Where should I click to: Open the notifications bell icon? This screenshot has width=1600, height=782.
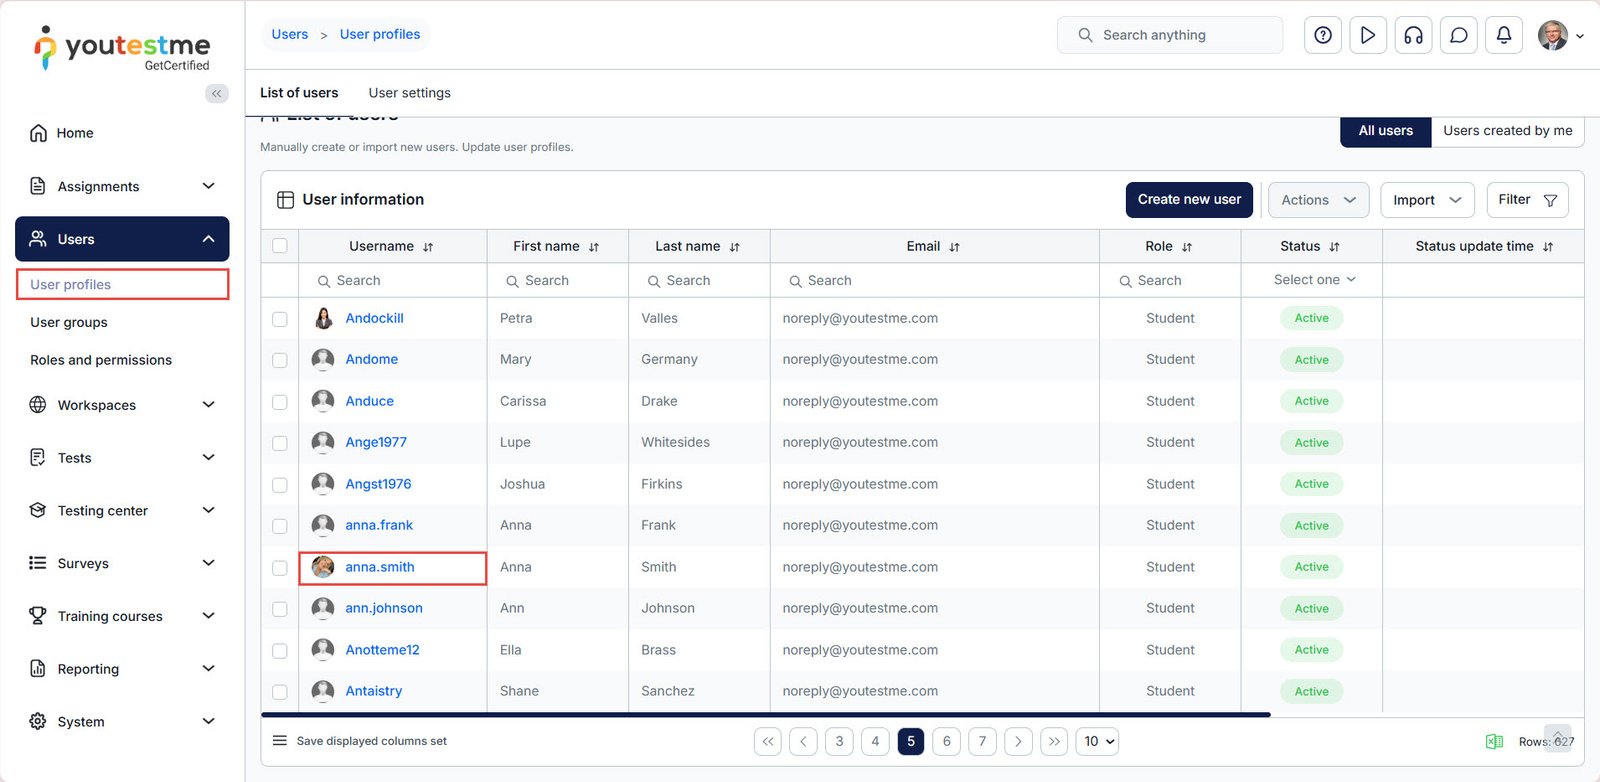(1504, 35)
